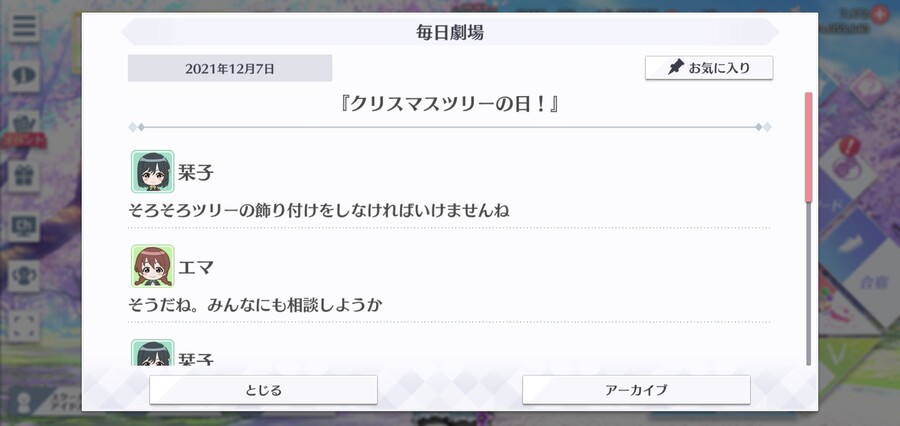Open the present gift box icon
This screenshot has height=426, width=900.
tap(24, 176)
